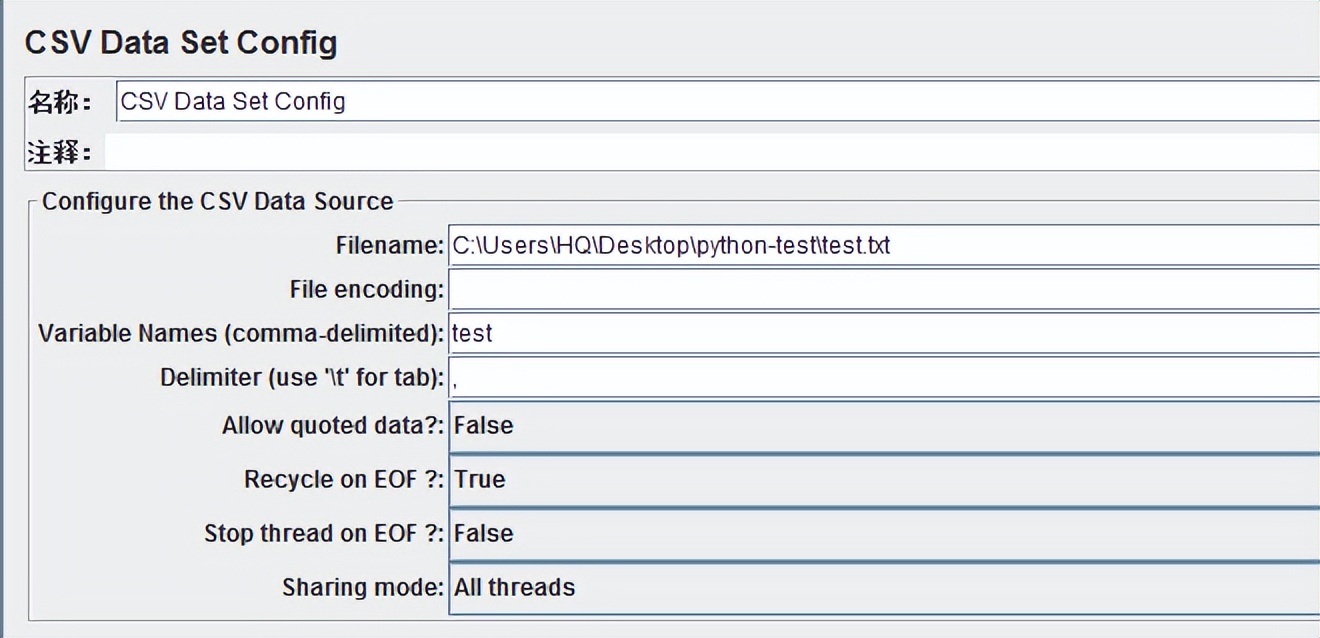Select the Delimiter input field
This screenshot has height=638, width=1320.
pyautogui.click(x=884, y=378)
